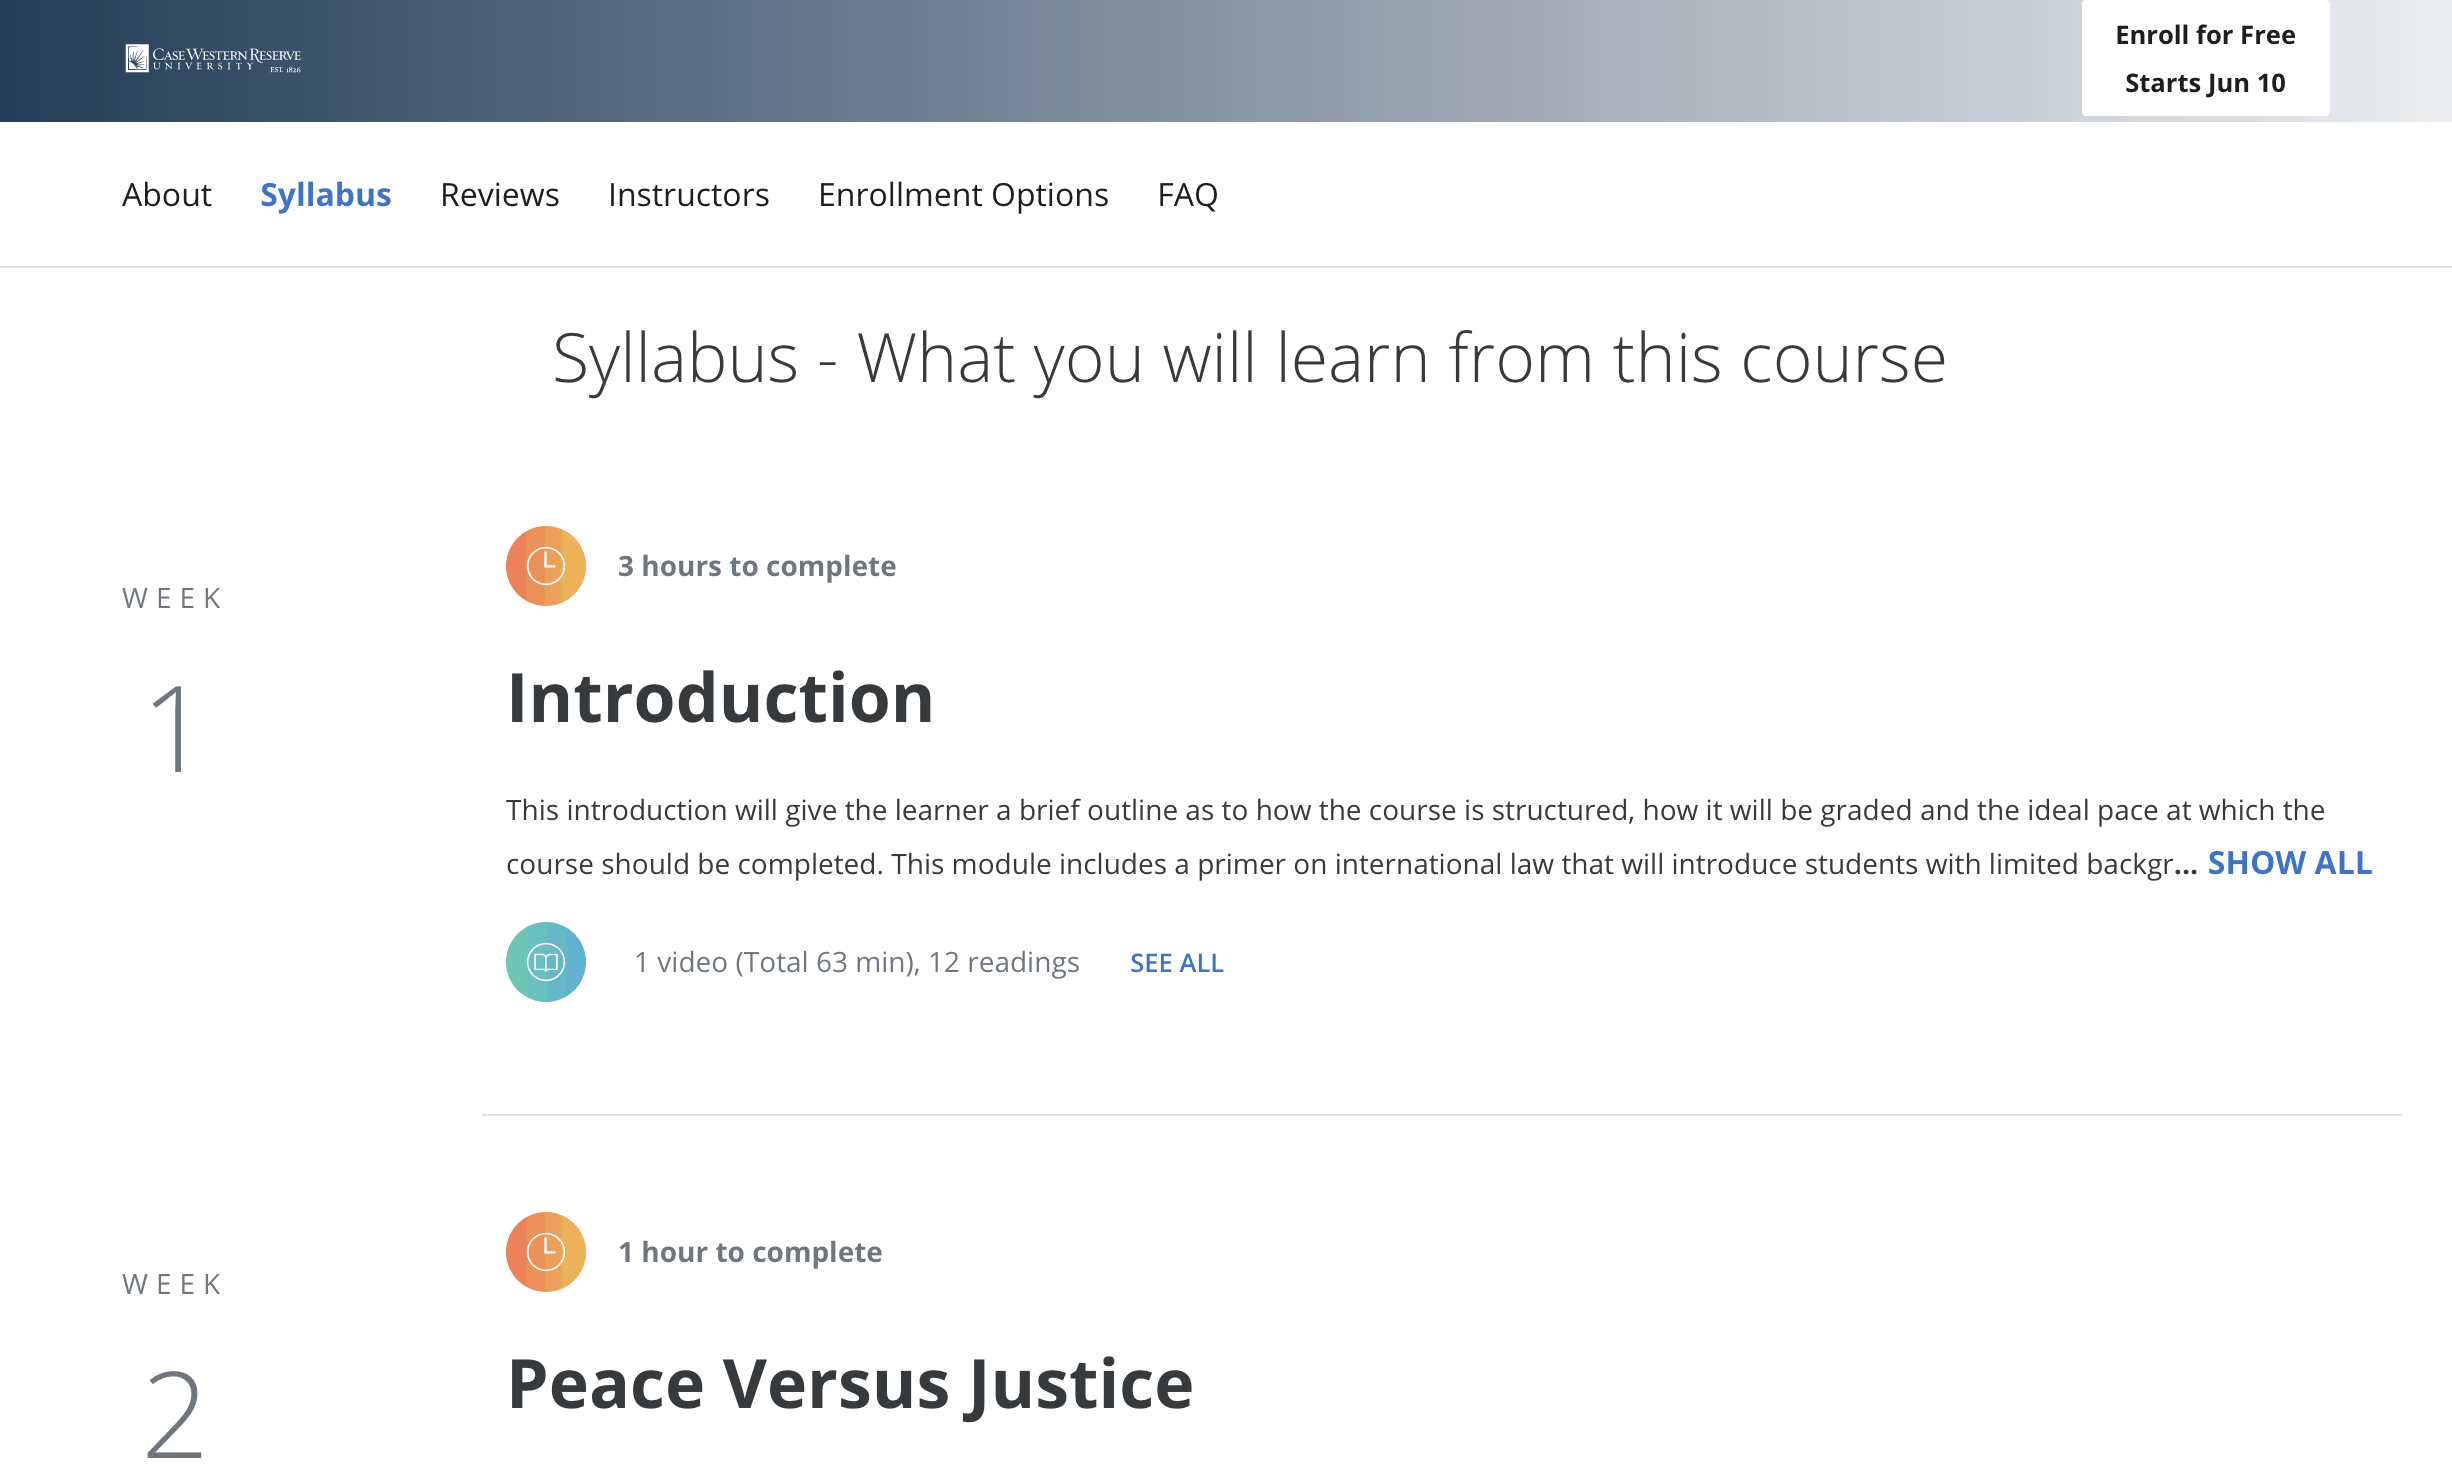Click the FAQ navigation link
Image resolution: width=2452 pixels, height=1478 pixels.
[x=1187, y=193]
